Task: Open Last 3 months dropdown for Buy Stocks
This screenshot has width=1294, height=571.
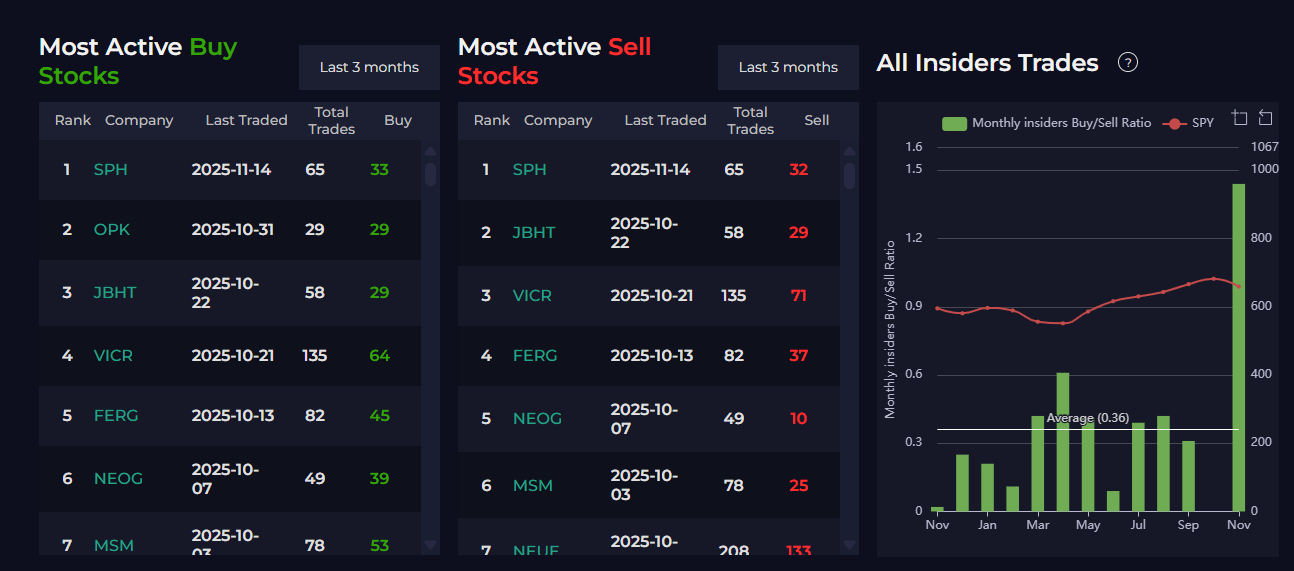Action: point(369,67)
